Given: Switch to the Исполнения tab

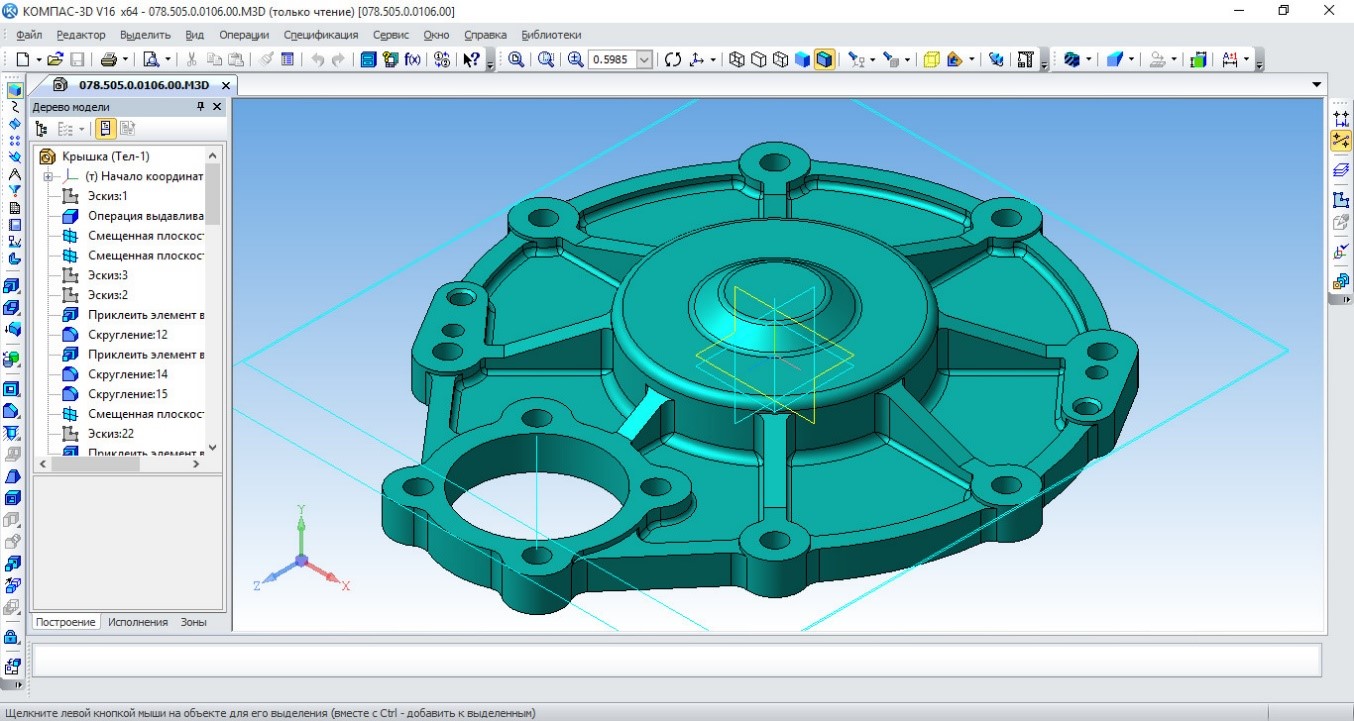Looking at the screenshot, I should point(138,622).
